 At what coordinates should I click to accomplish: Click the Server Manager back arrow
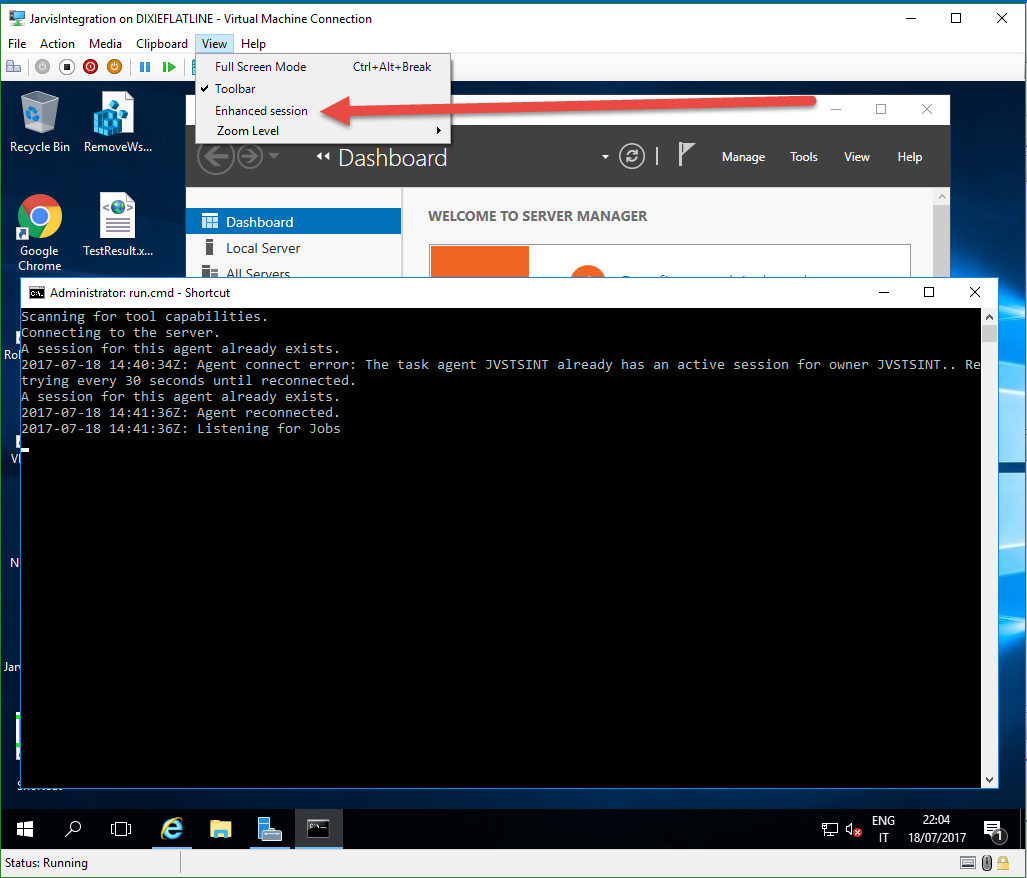coord(215,156)
